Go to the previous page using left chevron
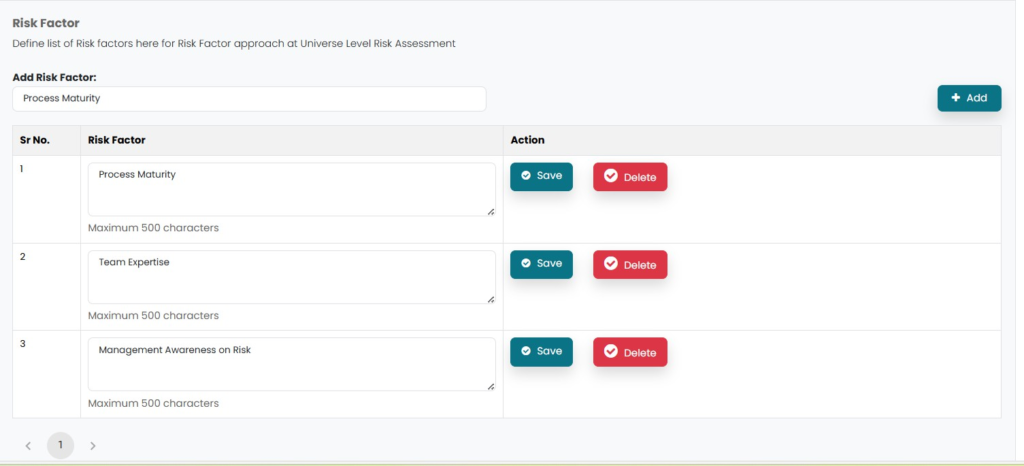This screenshot has width=1024, height=466. pyautogui.click(x=28, y=446)
